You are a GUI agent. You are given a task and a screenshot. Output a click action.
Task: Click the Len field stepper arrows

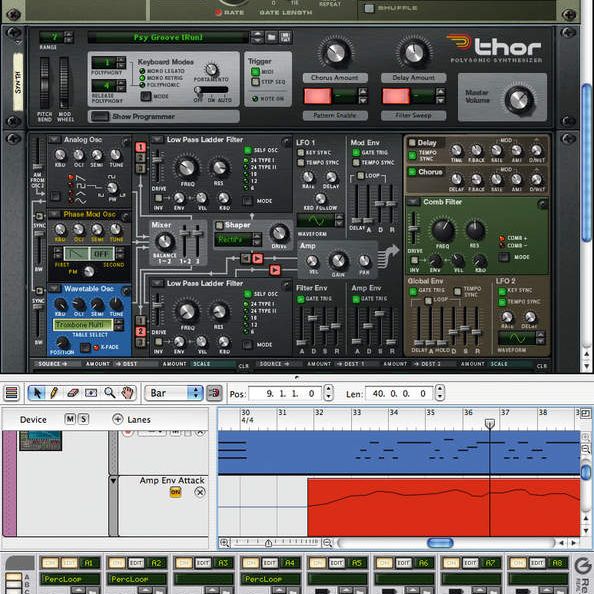click(440, 393)
